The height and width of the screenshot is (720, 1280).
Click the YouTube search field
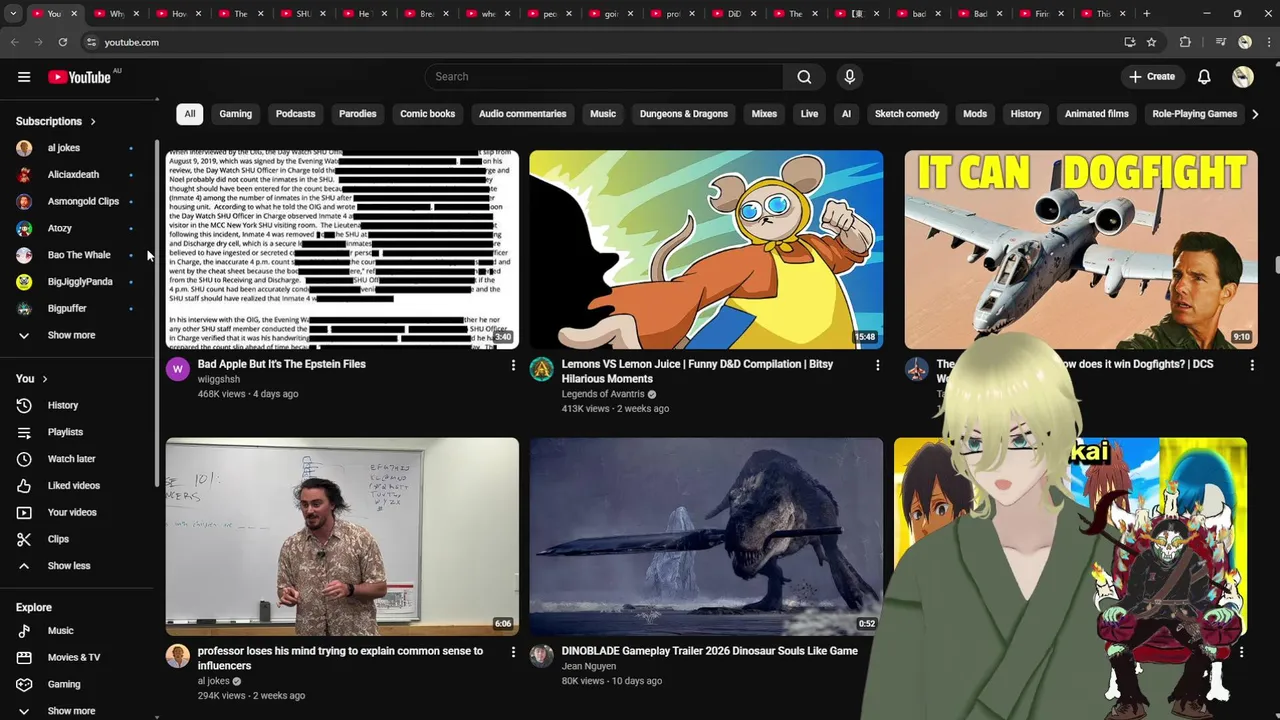604,77
